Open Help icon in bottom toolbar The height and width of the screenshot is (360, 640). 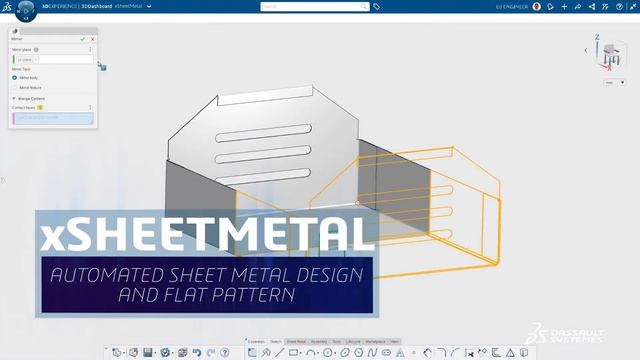[225, 352]
